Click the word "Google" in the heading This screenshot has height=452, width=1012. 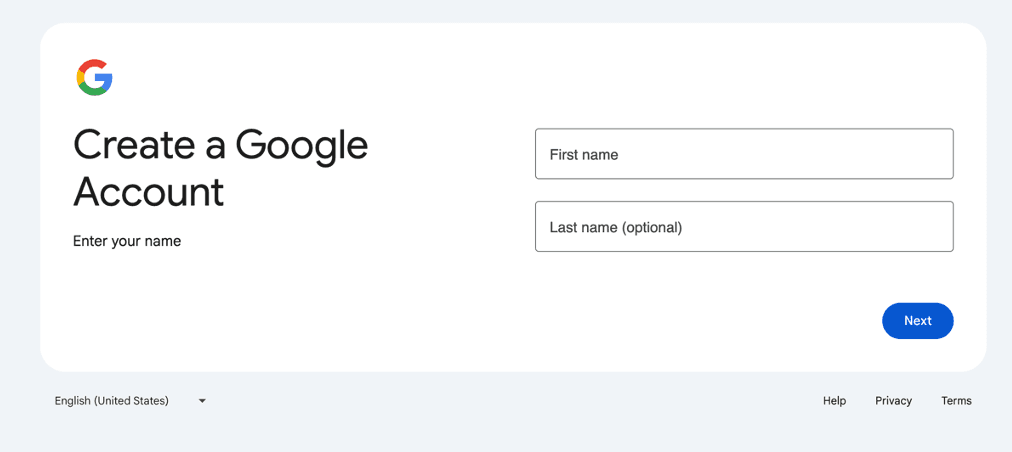[302, 146]
